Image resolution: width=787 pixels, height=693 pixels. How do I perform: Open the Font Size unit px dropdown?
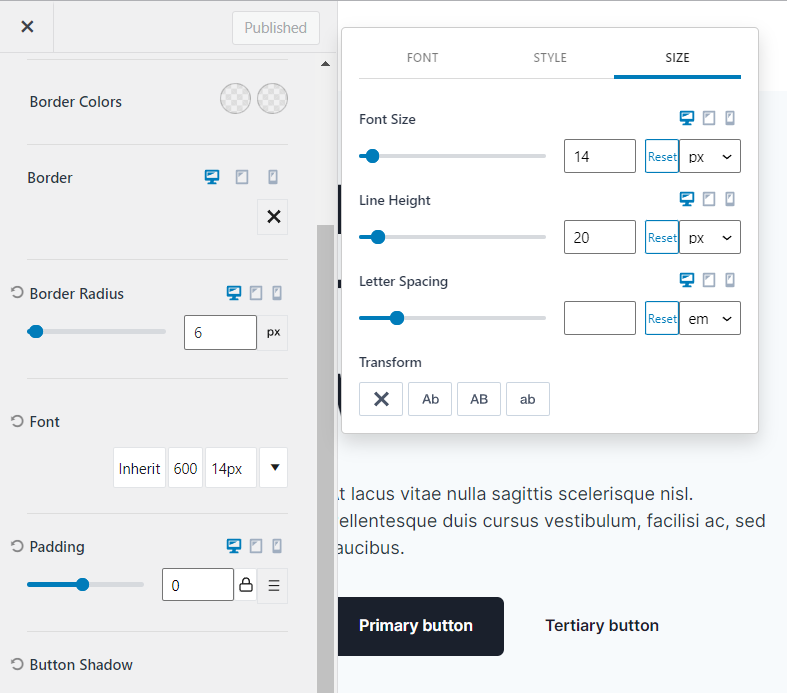[710, 157]
